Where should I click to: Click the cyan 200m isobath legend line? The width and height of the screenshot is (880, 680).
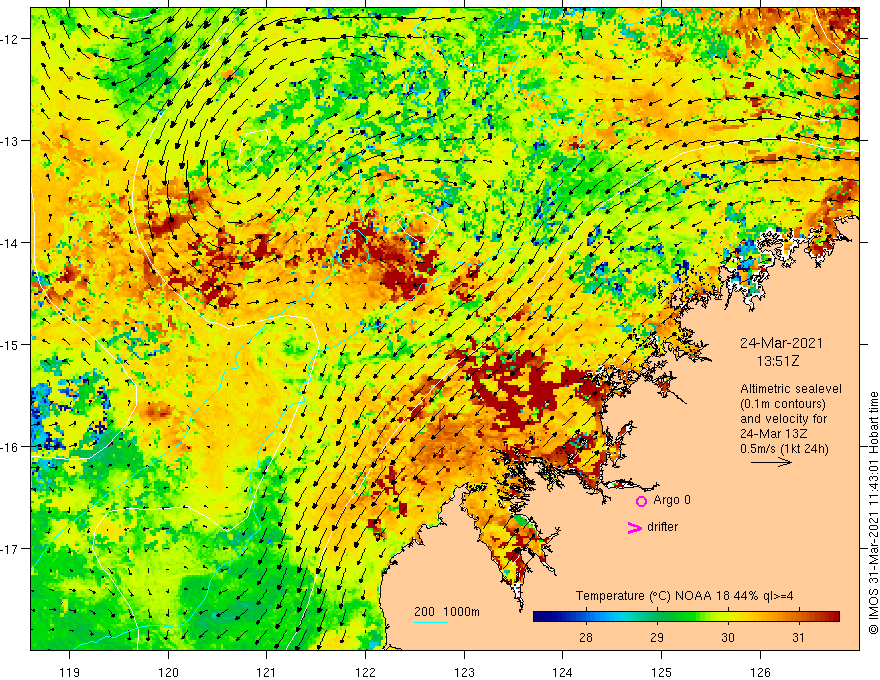(431, 622)
